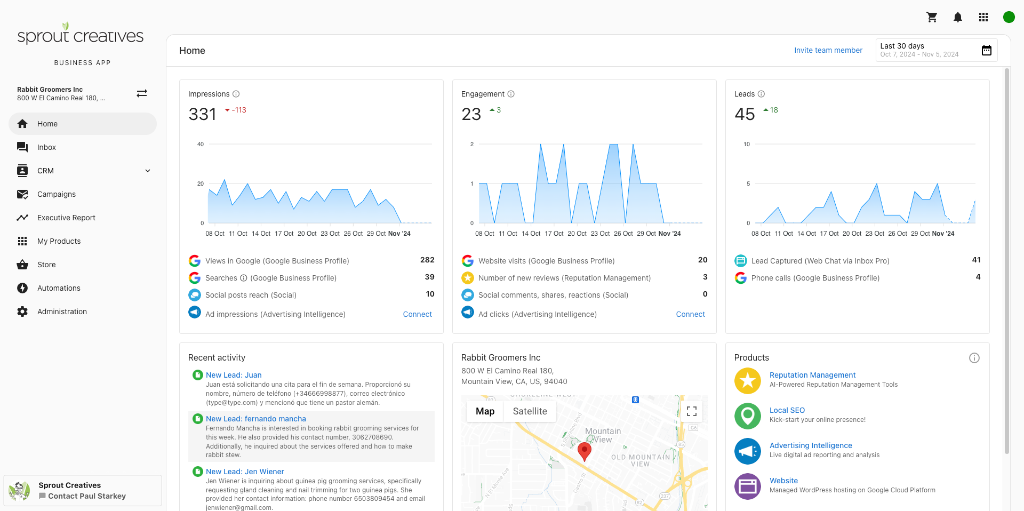Image resolution: width=1024 pixels, height=511 pixels.
Task: Click the Social comments, shares, reactions row
Action: coord(584,295)
